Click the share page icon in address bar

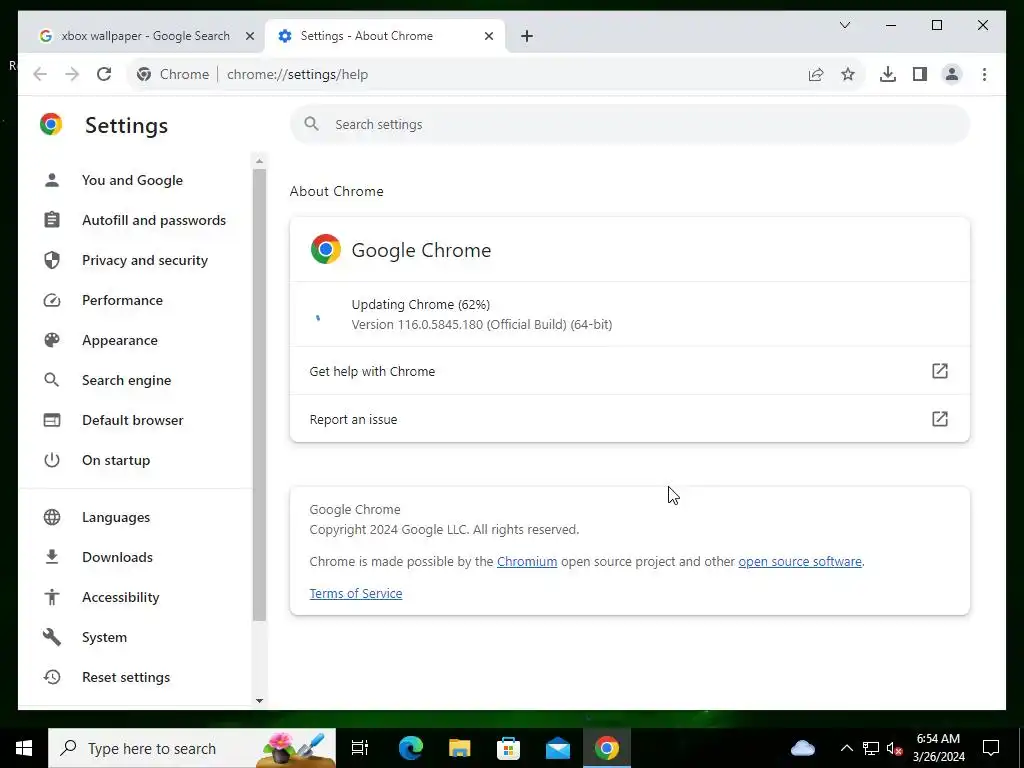point(816,74)
